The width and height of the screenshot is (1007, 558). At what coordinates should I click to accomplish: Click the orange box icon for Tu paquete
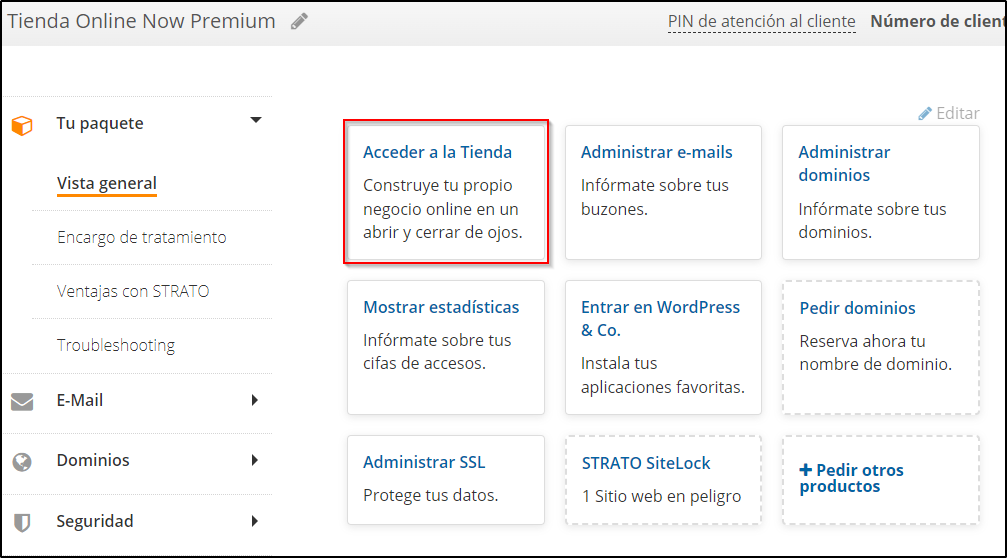coord(22,125)
